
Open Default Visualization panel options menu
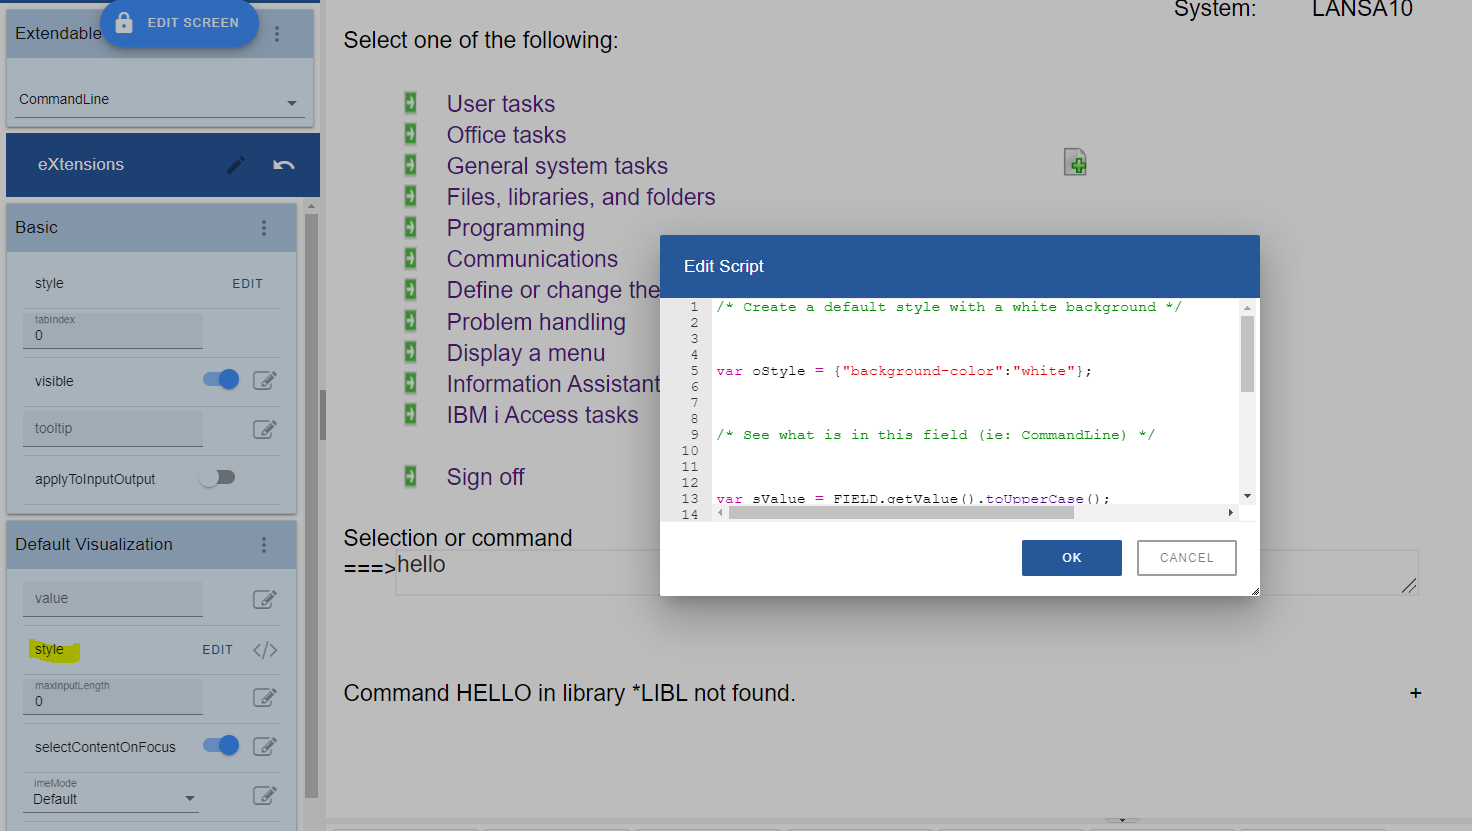[x=264, y=545]
